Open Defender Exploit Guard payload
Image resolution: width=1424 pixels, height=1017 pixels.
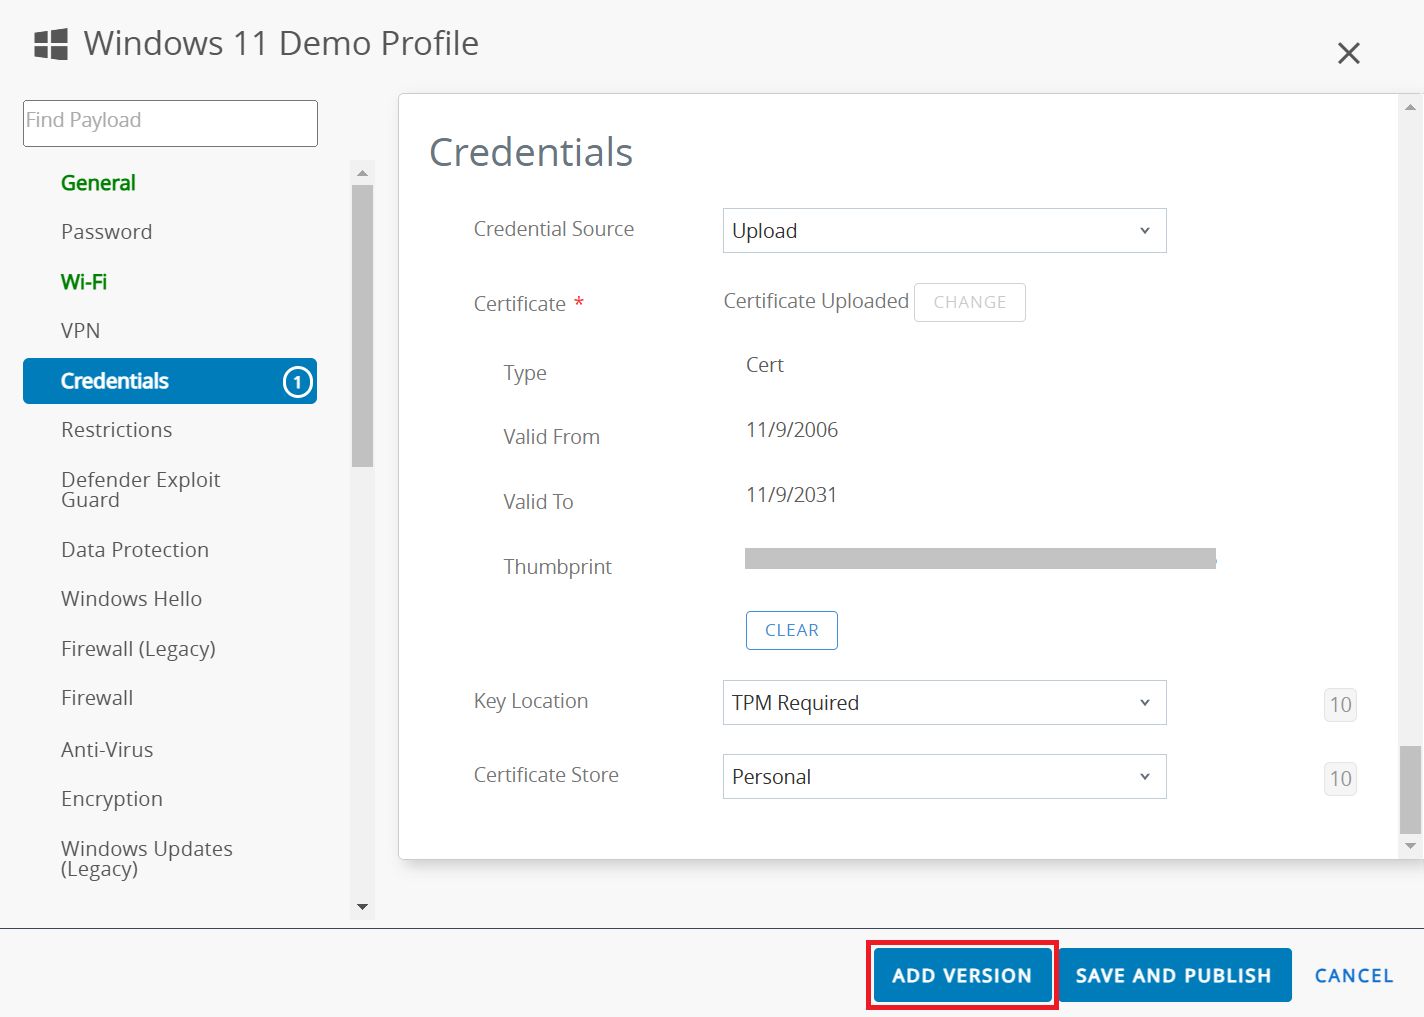tap(141, 490)
